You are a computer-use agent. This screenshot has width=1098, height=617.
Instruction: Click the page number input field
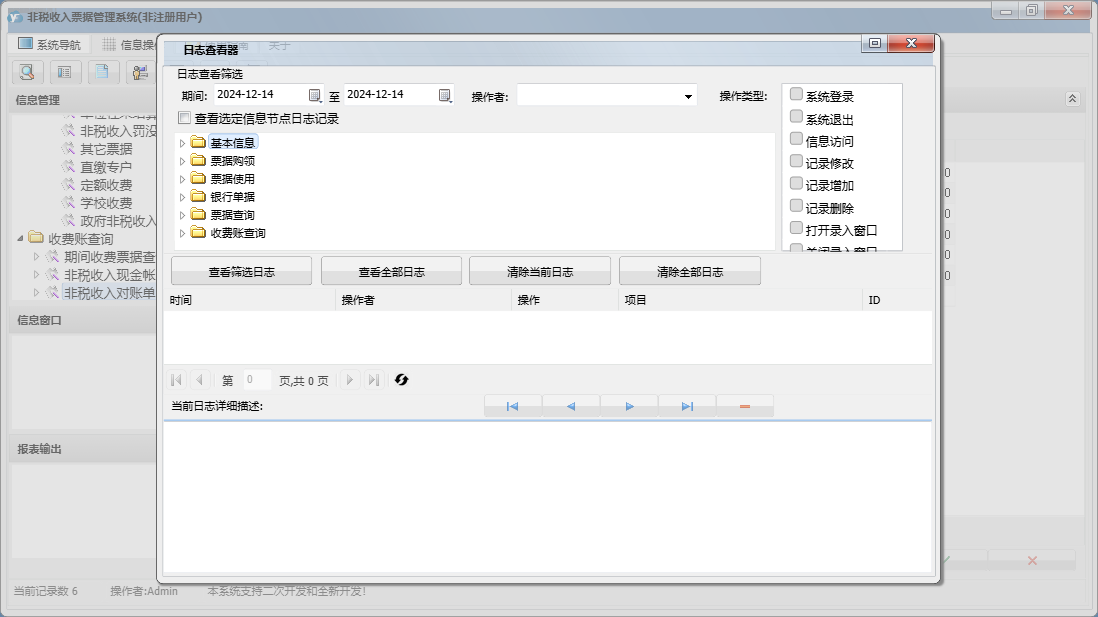tap(257, 380)
